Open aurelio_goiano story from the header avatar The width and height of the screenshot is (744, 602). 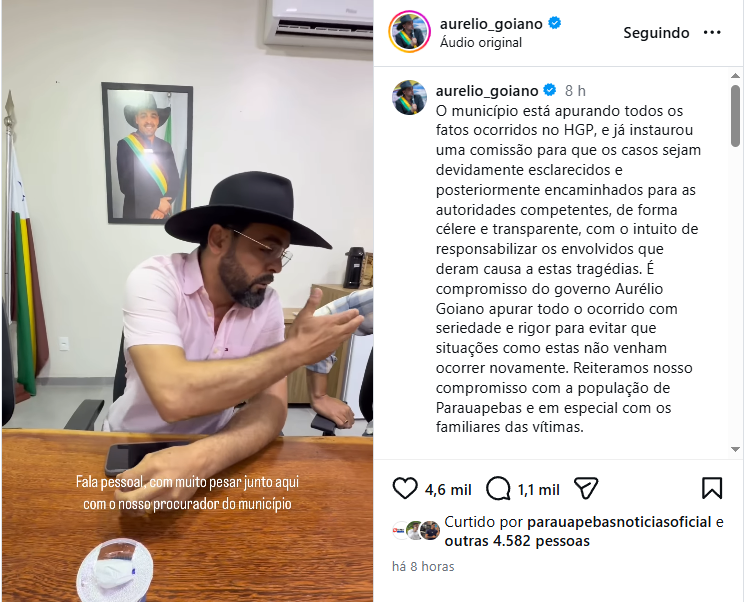tap(409, 32)
